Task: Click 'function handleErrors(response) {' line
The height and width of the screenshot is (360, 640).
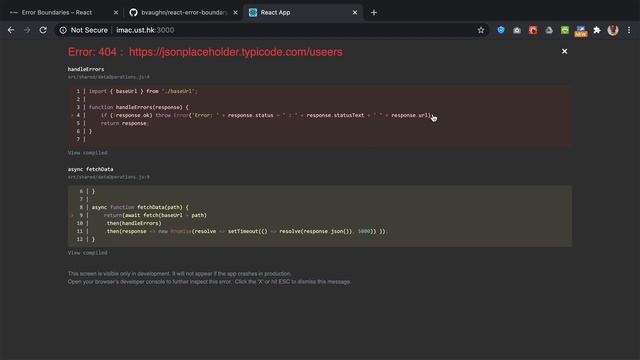Action: click(x=139, y=107)
